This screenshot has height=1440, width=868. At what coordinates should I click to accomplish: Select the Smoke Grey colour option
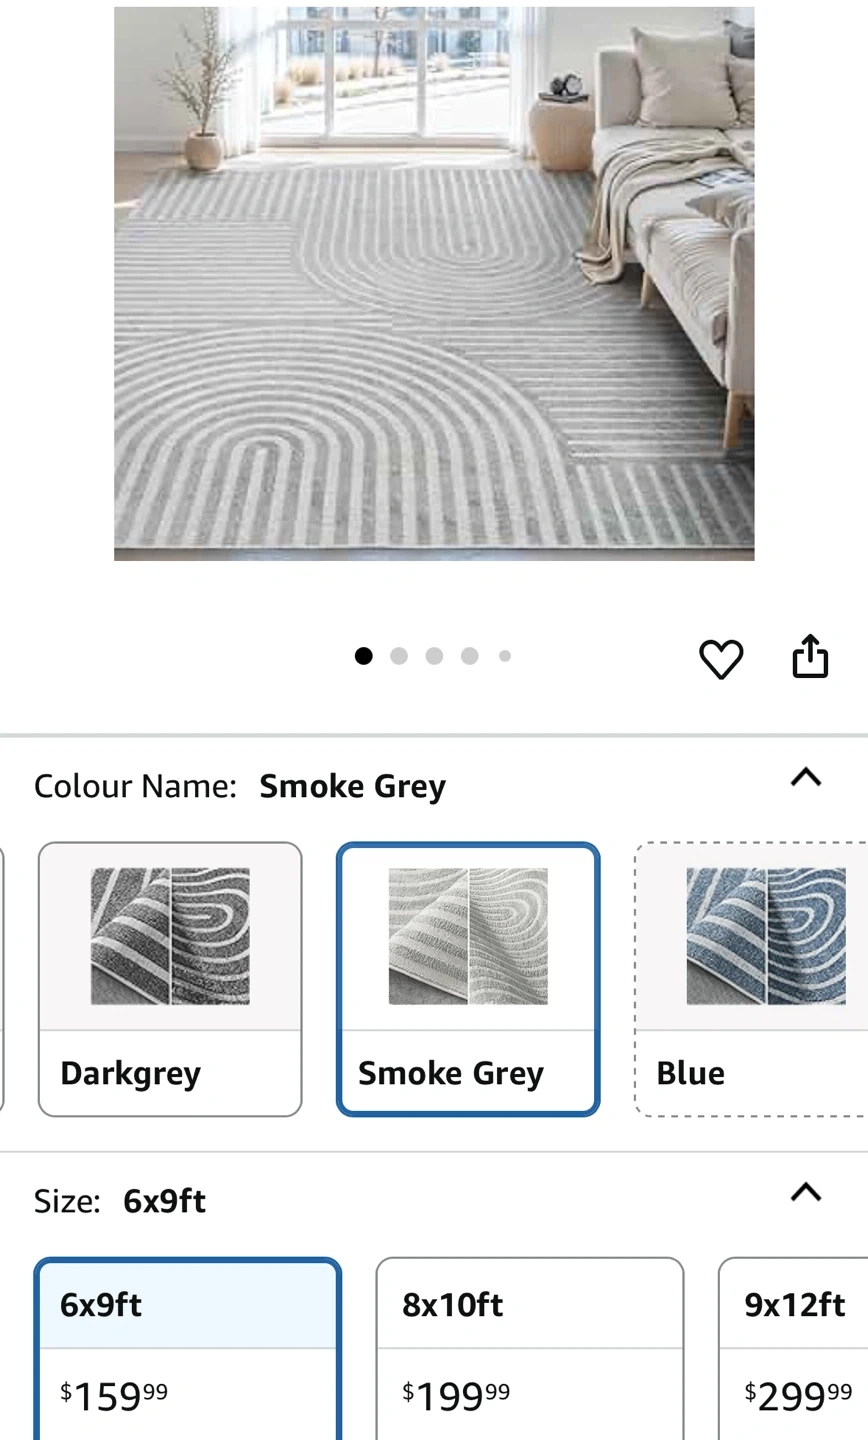pos(468,979)
